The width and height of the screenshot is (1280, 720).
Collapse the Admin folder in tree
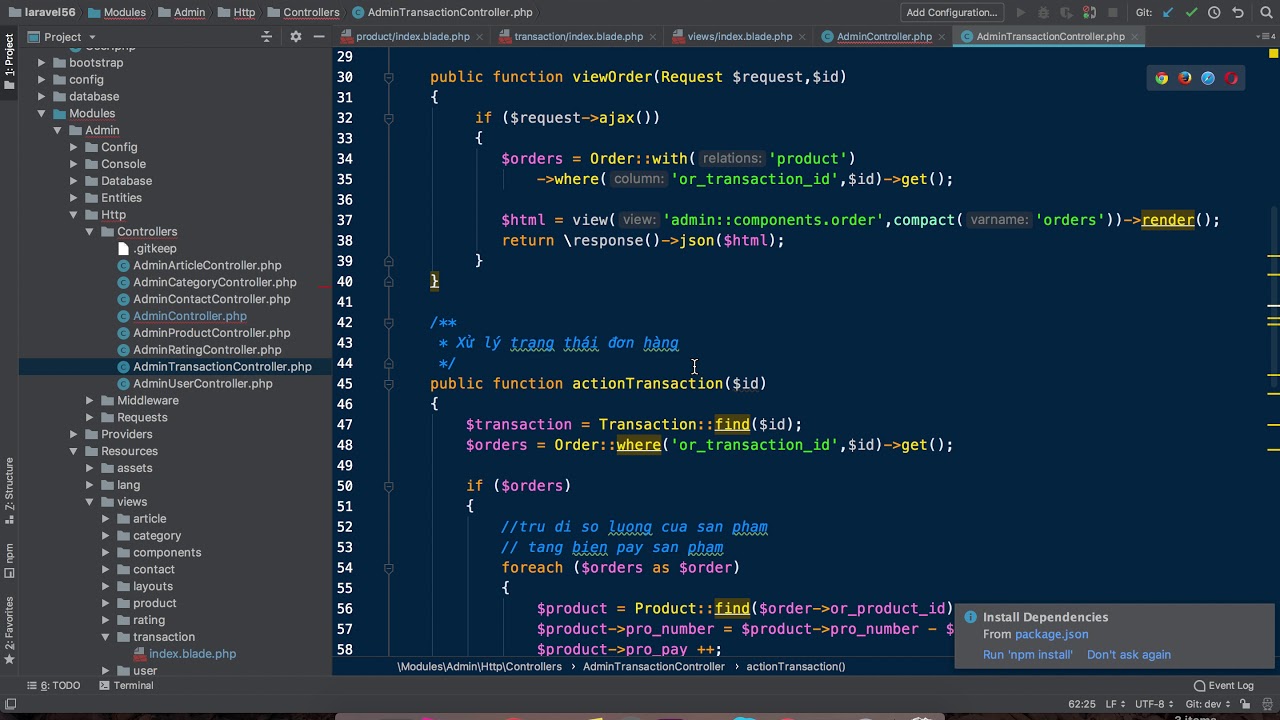pos(58,130)
